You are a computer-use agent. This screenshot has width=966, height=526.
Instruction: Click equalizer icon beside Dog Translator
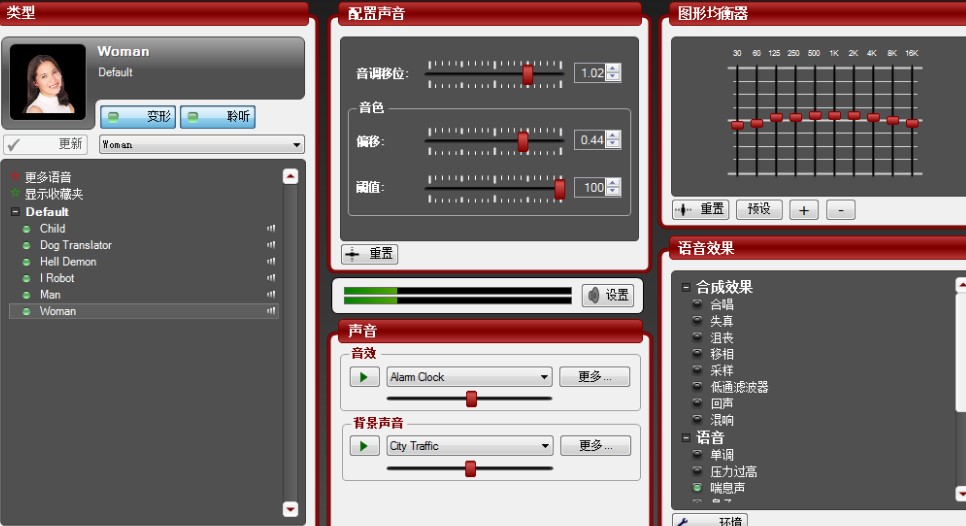[x=270, y=245]
